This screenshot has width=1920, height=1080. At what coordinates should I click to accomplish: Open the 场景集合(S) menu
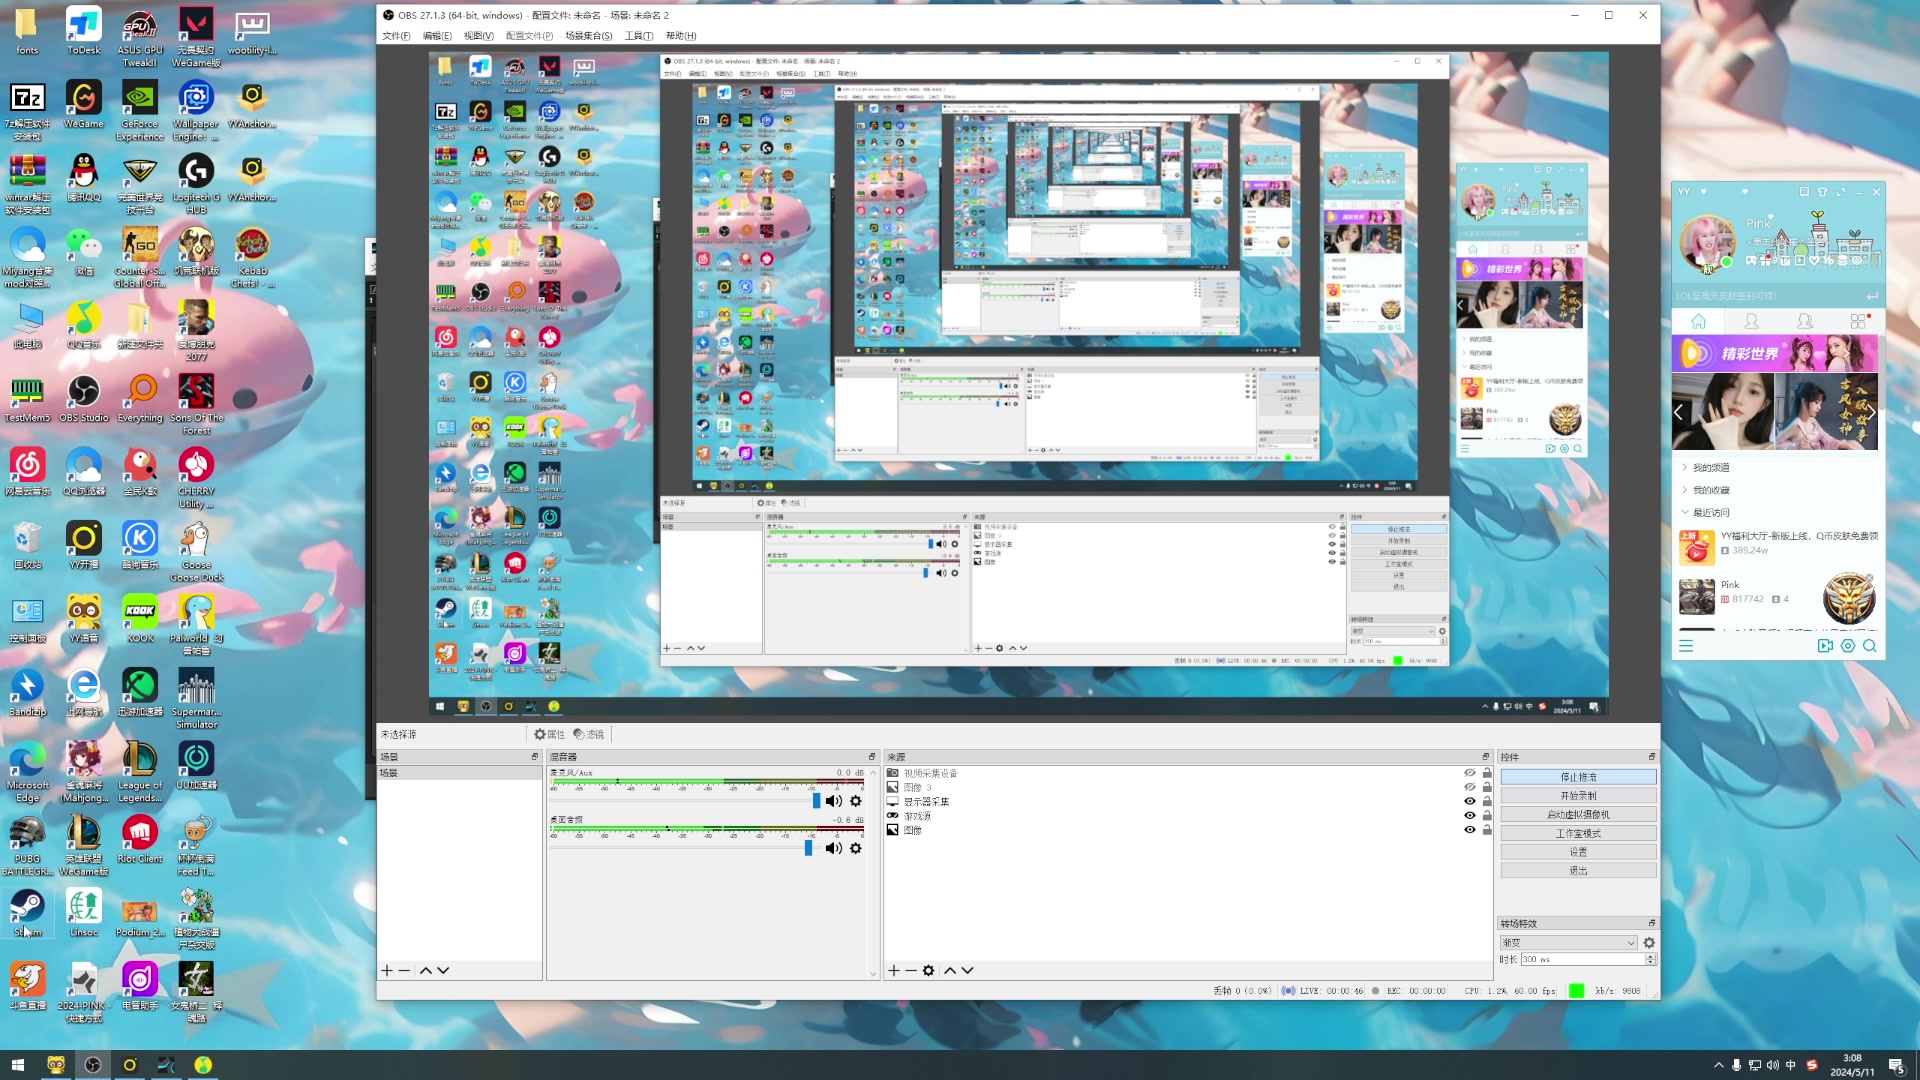(588, 36)
